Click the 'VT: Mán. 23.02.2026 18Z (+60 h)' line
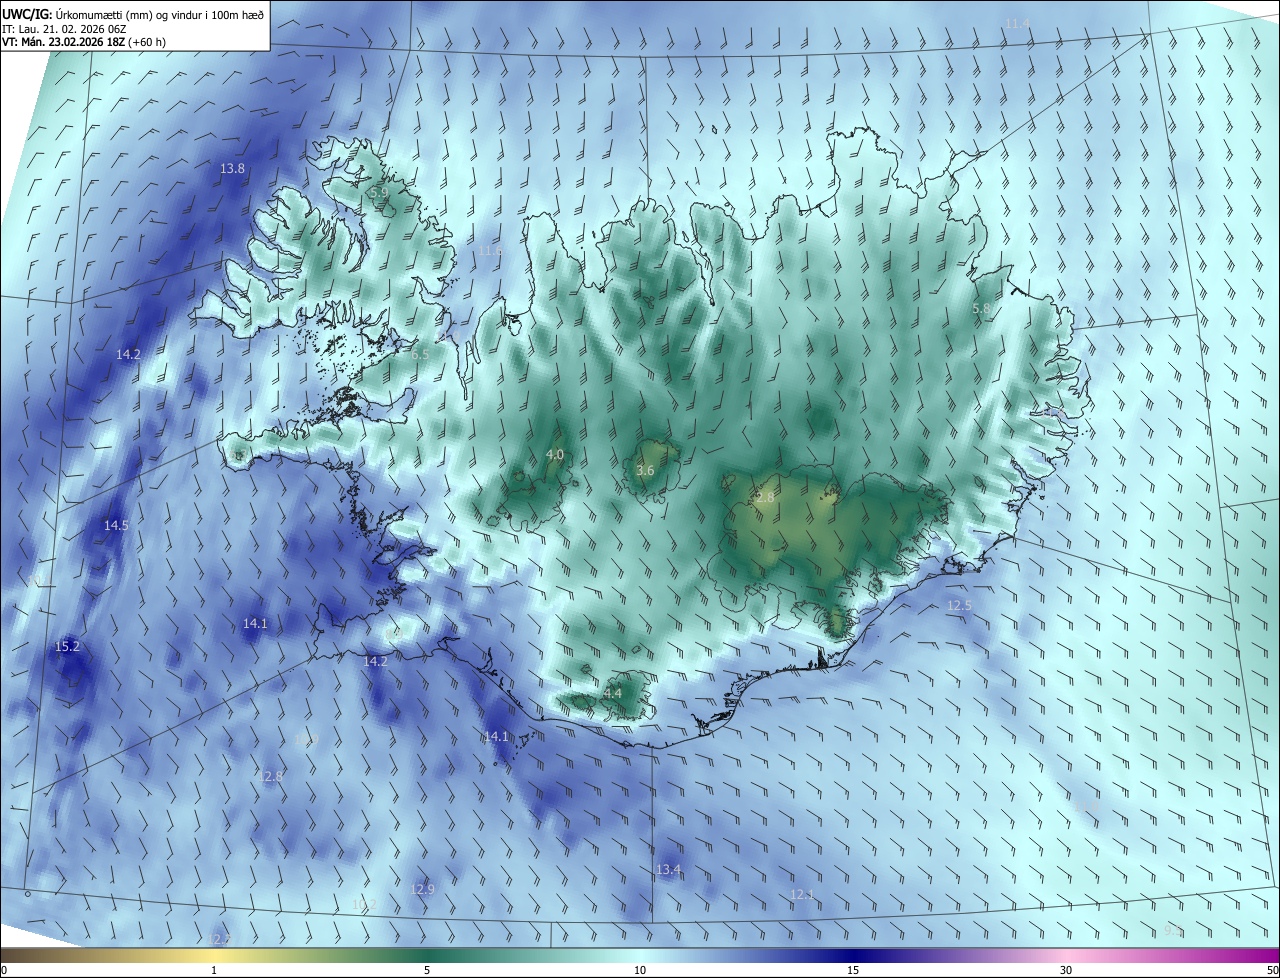The width and height of the screenshot is (1280, 978). [84, 42]
